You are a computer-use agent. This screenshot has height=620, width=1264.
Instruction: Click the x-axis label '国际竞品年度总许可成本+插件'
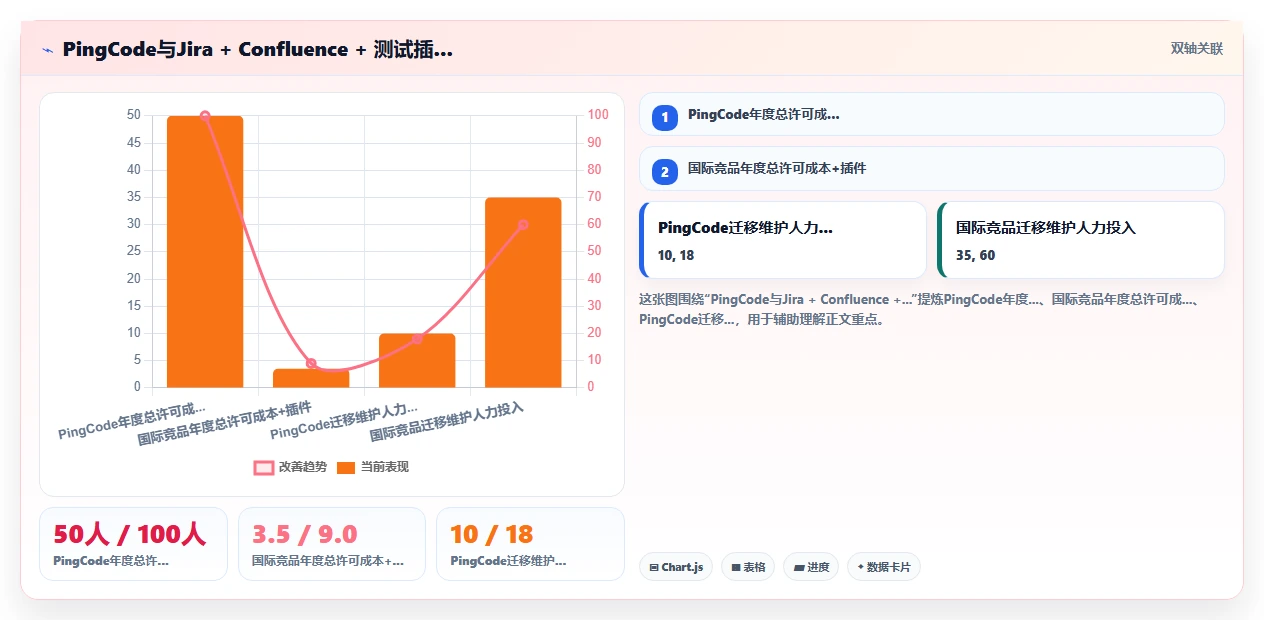point(225,423)
